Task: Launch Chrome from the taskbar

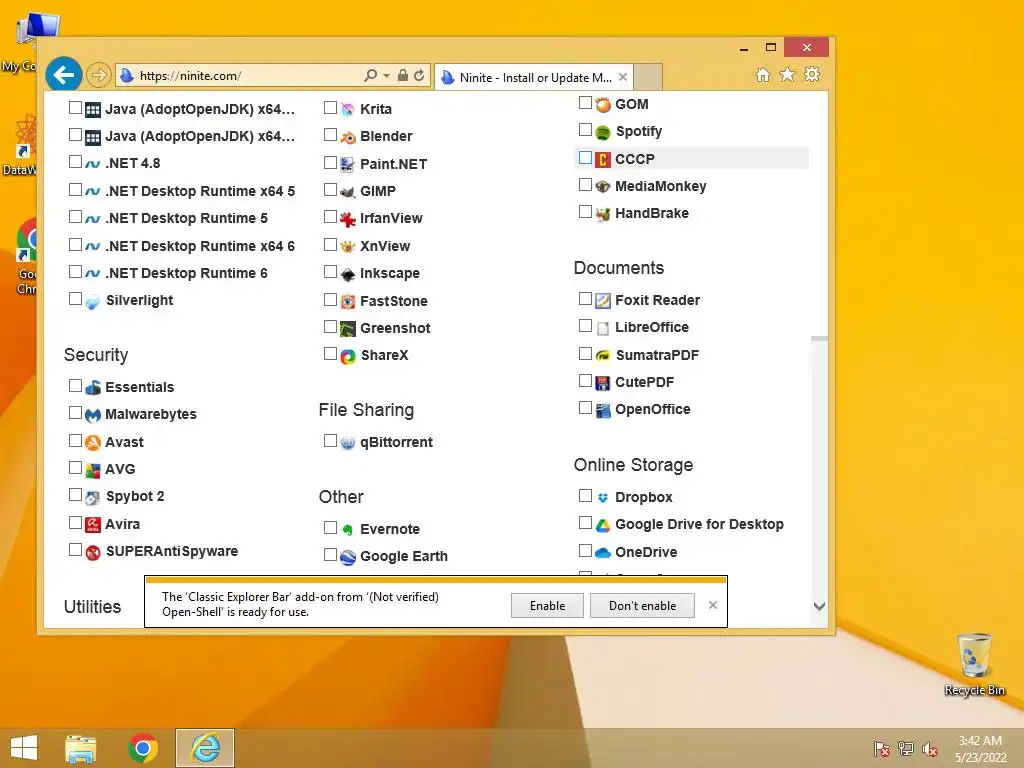Action: pyautogui.click(x=143, y=748)
